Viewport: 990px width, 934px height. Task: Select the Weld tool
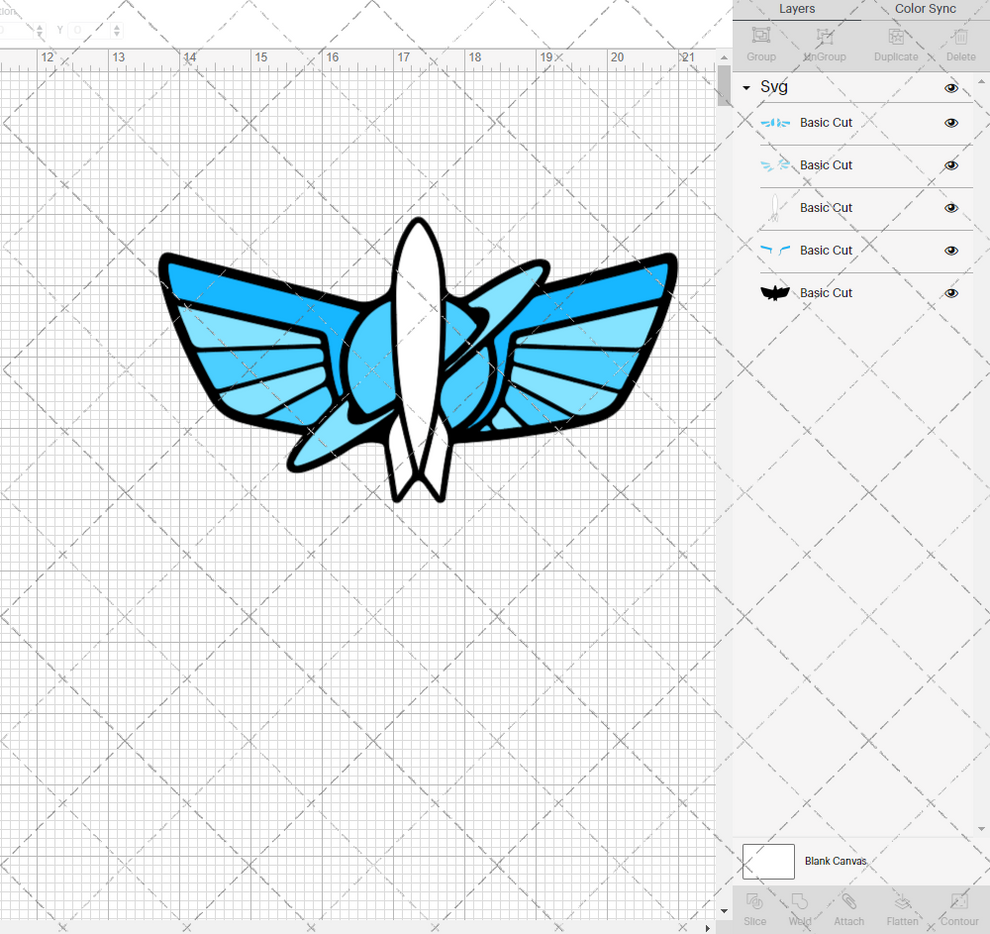(800, 908)
